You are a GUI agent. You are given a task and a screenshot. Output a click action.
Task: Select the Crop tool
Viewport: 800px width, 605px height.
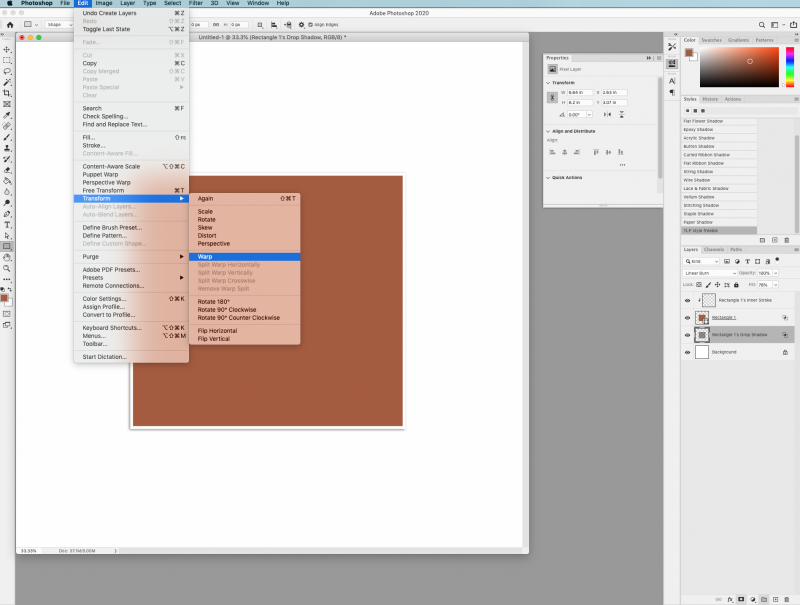click(7, 93)
